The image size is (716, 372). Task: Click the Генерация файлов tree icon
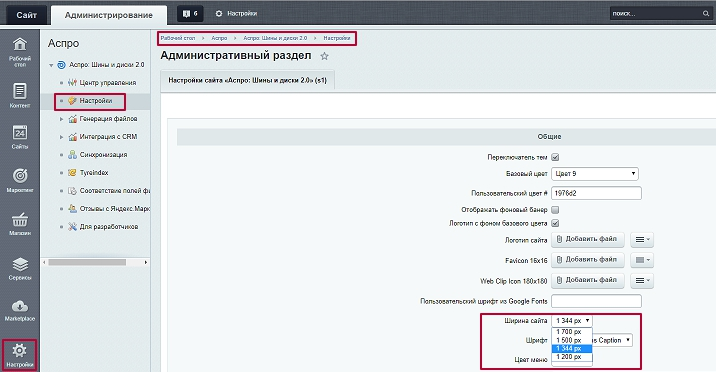click(72, 119)
